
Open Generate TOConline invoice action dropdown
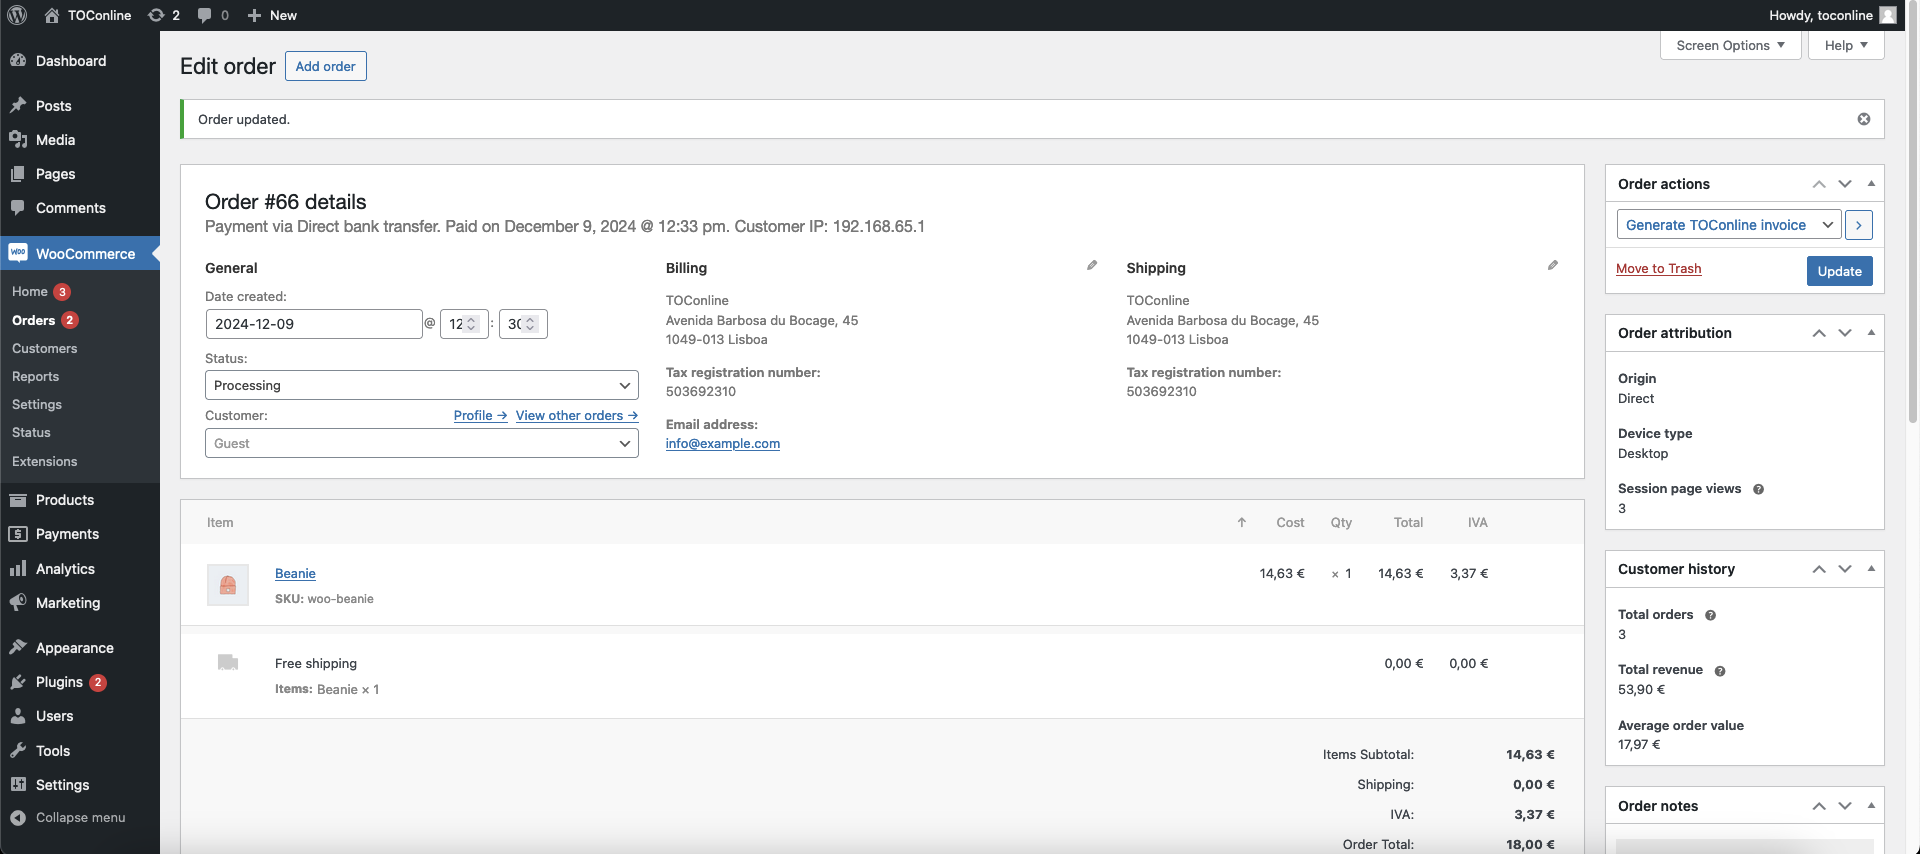pos(1728,225)
